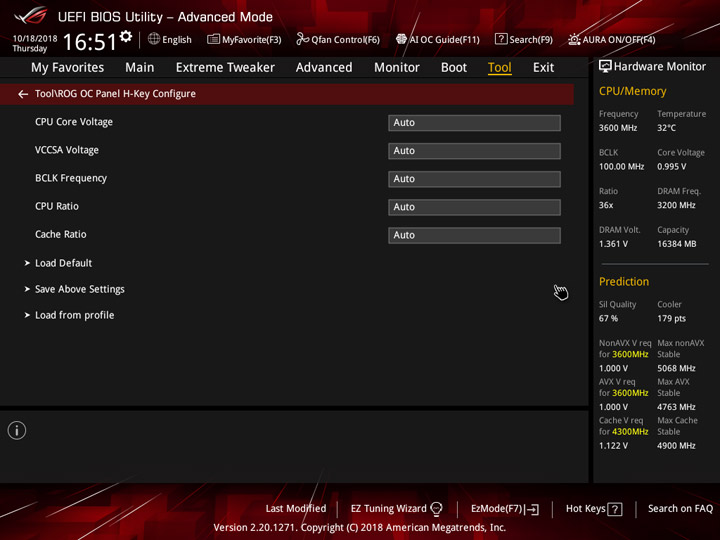Viewport: 720px width, 540px height.
Task: Open the Exit tab
Action: pyautogui.click(x=543, y=68)
